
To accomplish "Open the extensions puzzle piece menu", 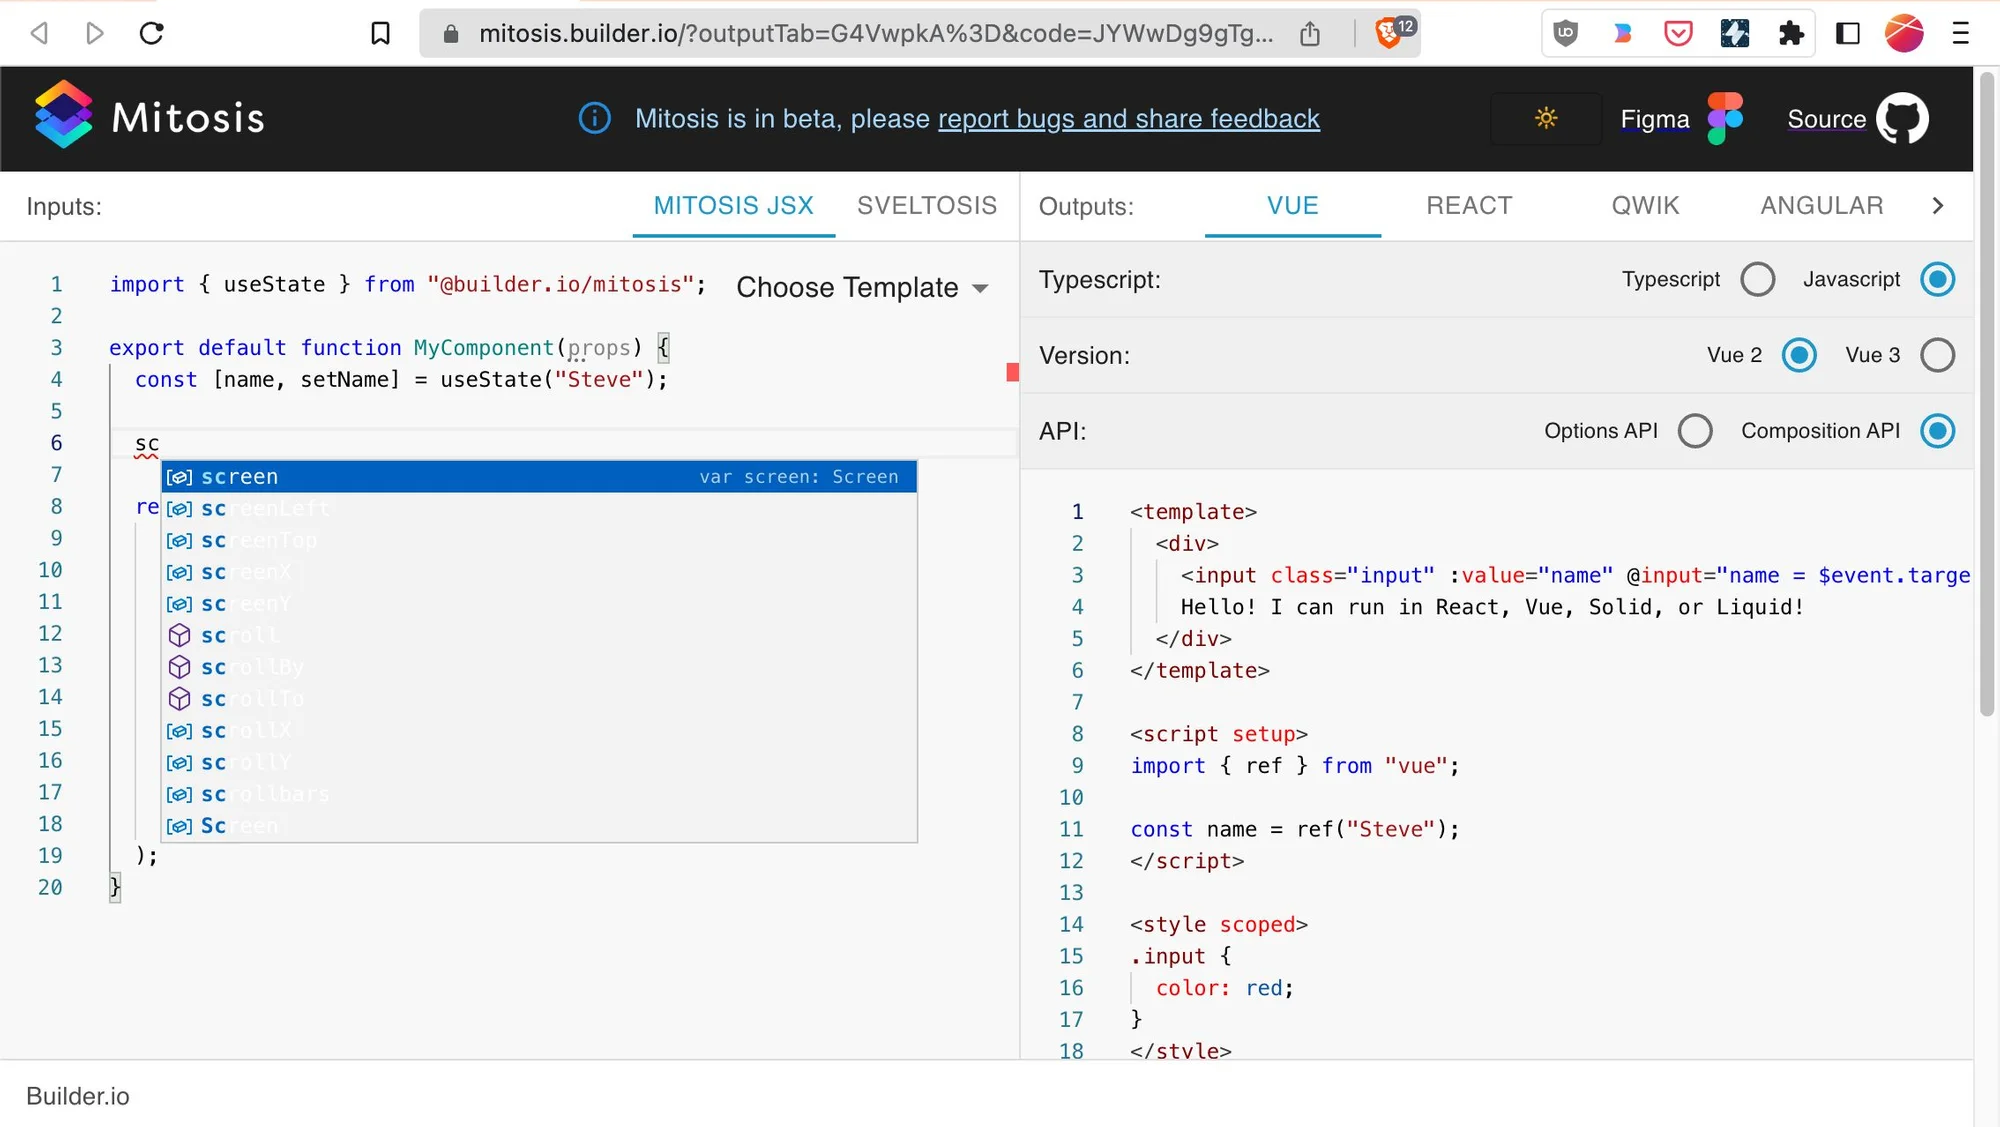I will (1791, 34).
